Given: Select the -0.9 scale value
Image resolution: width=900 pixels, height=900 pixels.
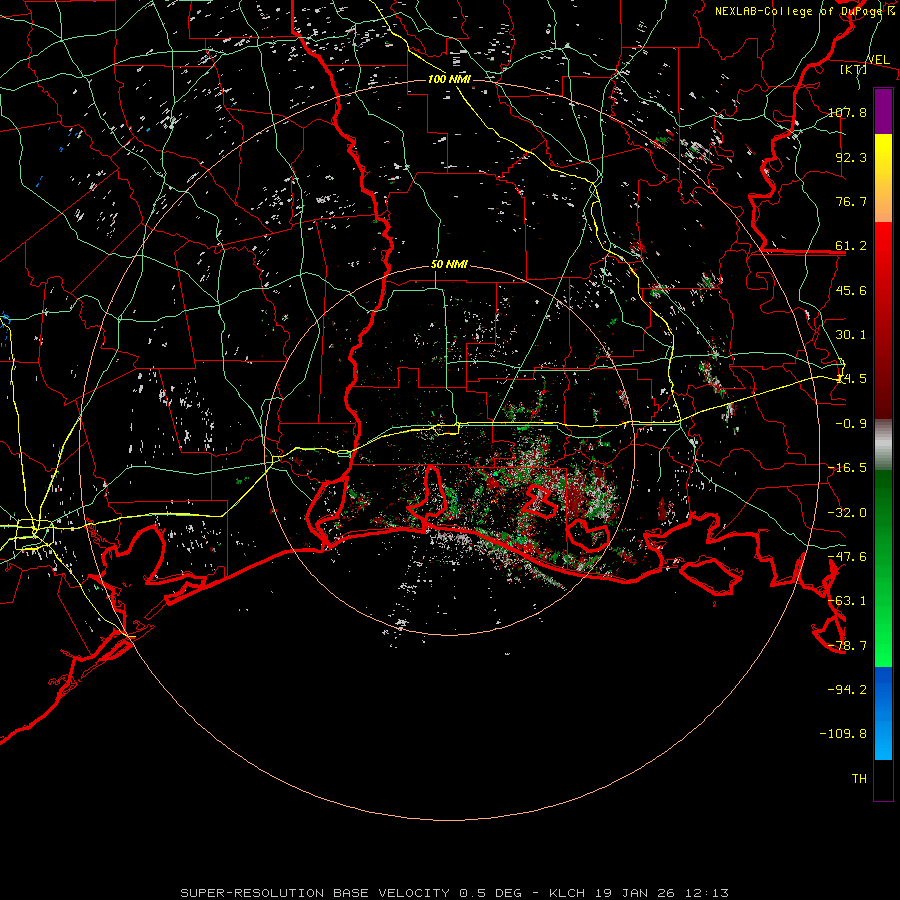Looking at the screenshot, I should tap(851, 424).
